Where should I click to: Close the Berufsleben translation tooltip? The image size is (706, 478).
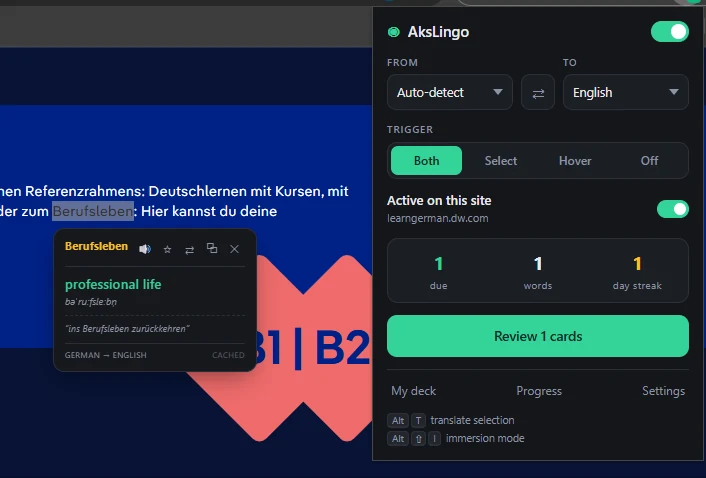coord(234,249)
